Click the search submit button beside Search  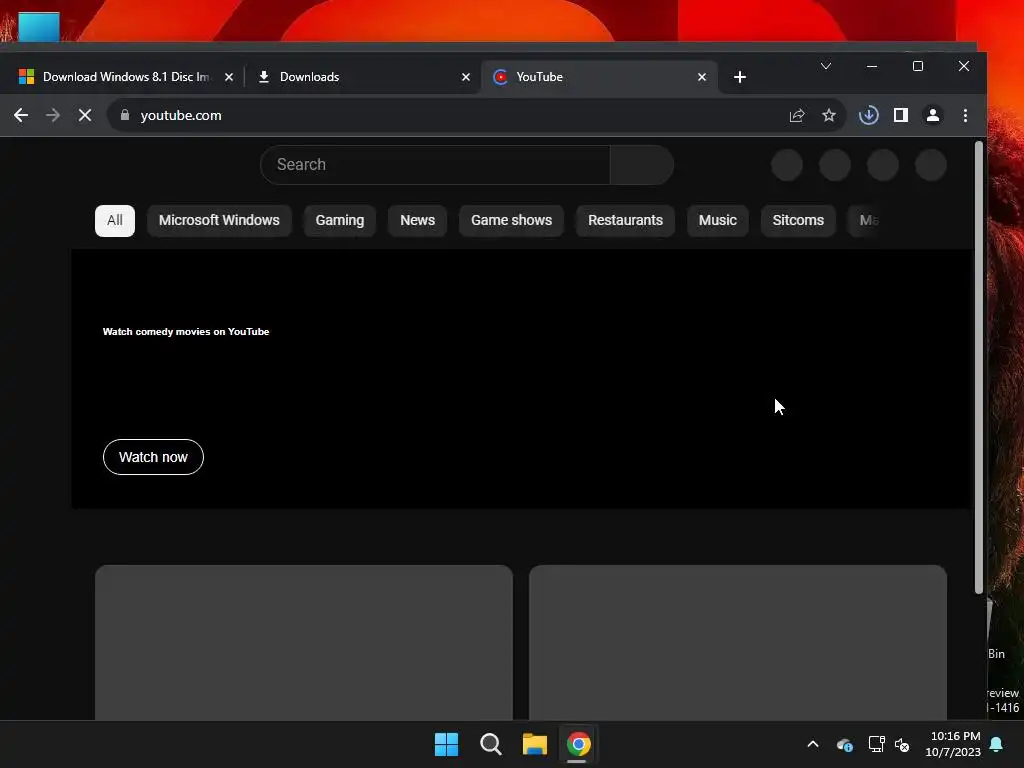coord(642,165)
